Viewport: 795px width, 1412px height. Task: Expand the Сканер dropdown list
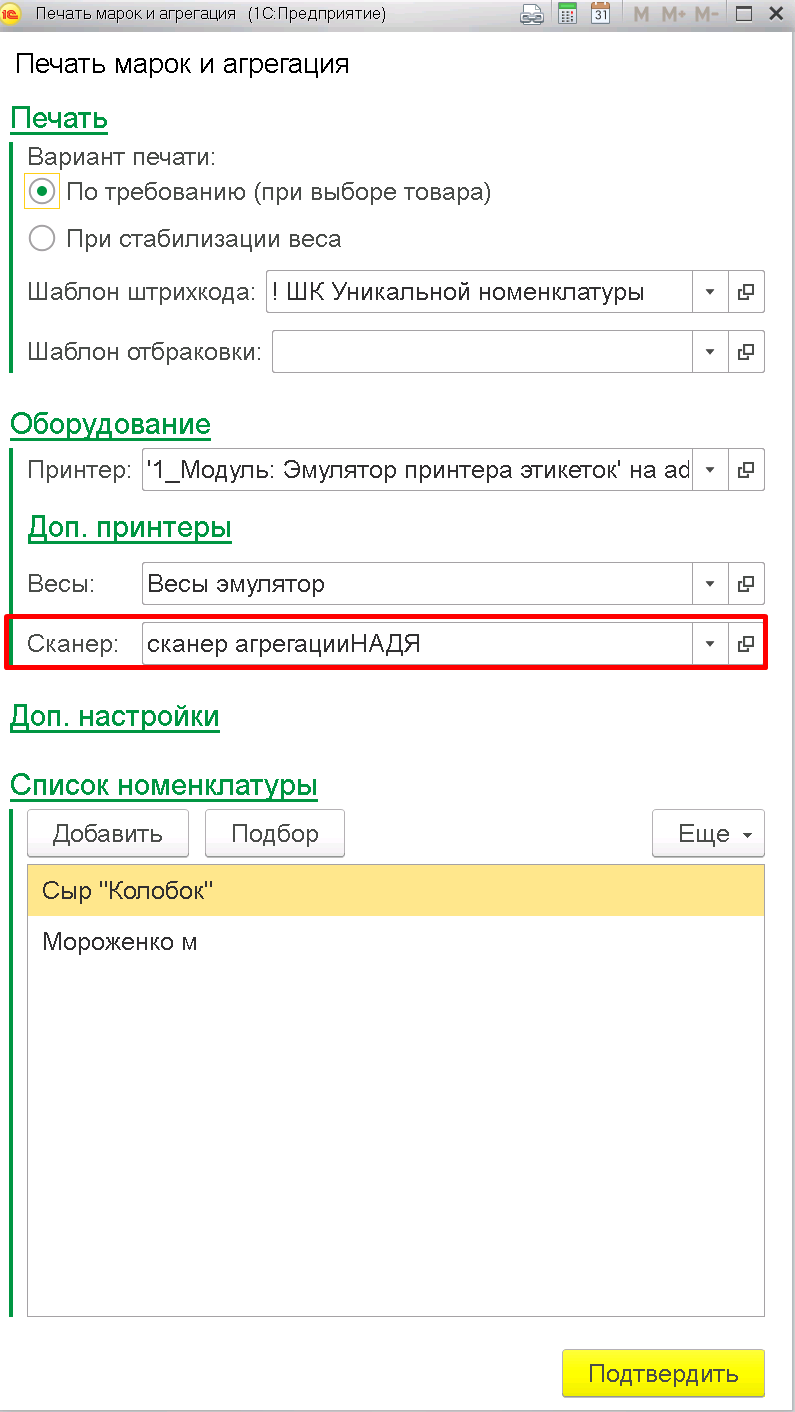[x=710, y=644]
